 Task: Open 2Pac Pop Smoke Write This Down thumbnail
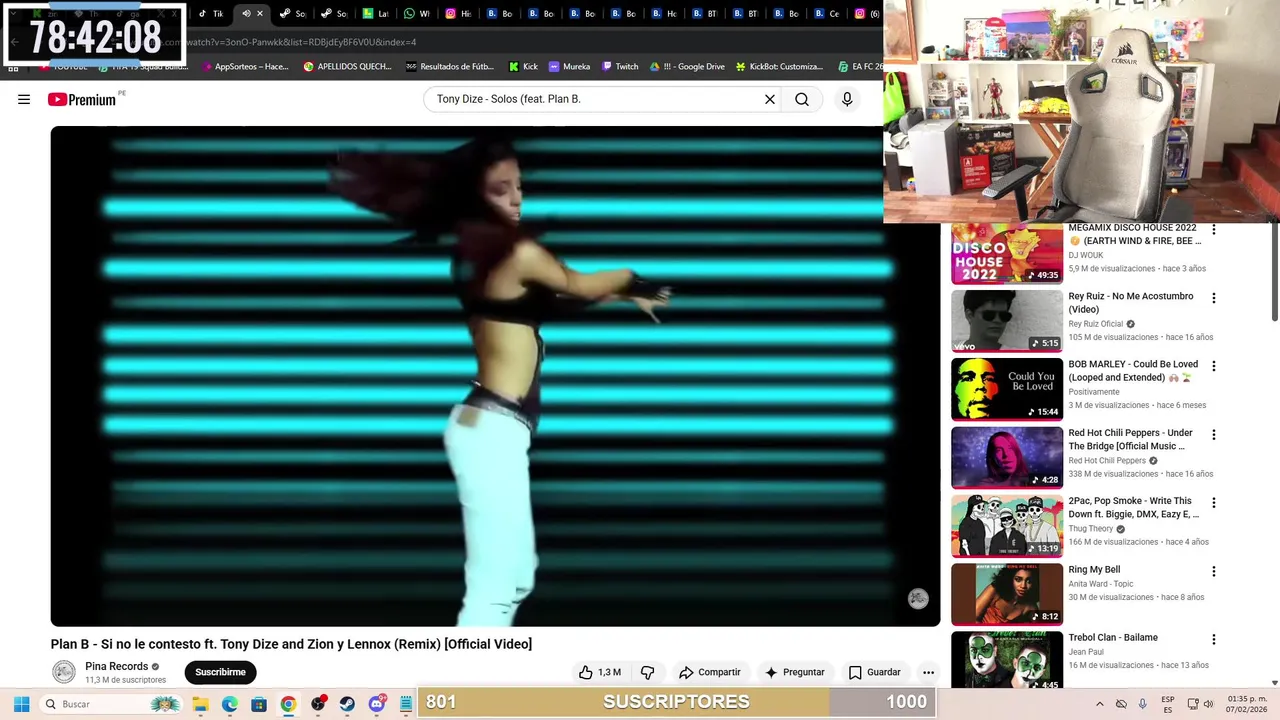tap(1007, 526)
